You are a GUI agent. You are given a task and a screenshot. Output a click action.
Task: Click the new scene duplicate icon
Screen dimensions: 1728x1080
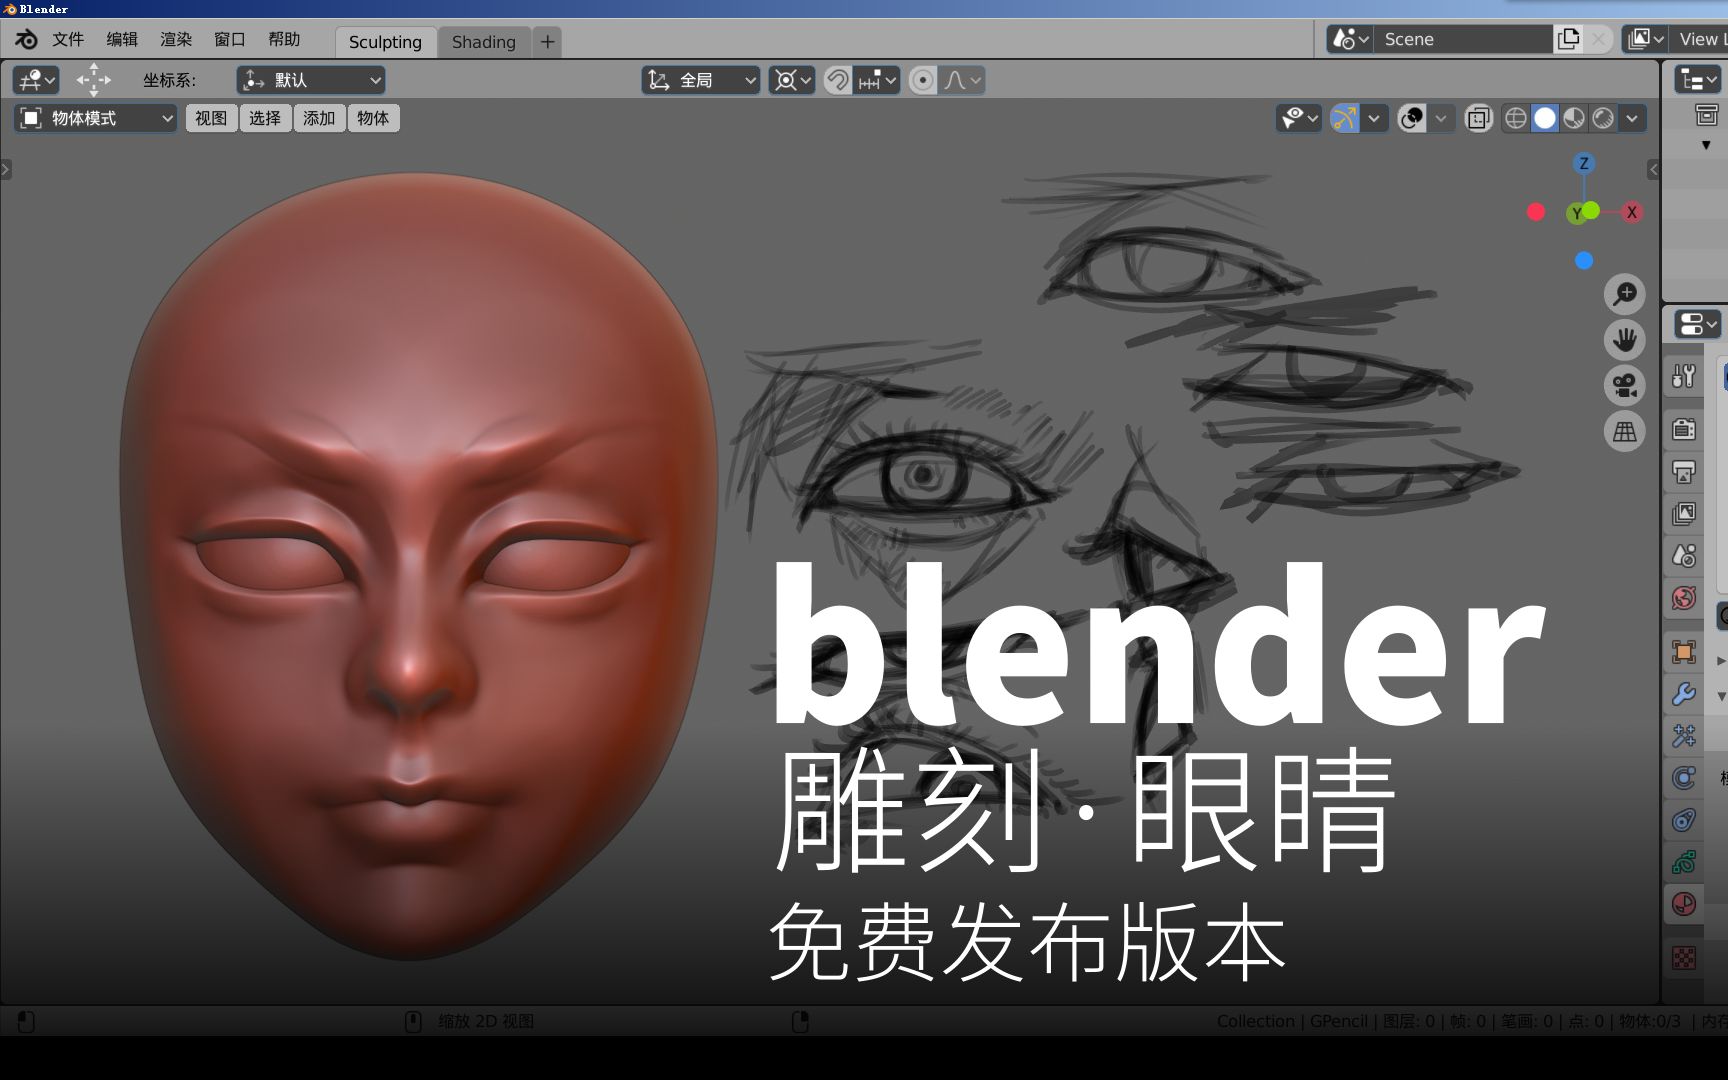[1569, 39]
